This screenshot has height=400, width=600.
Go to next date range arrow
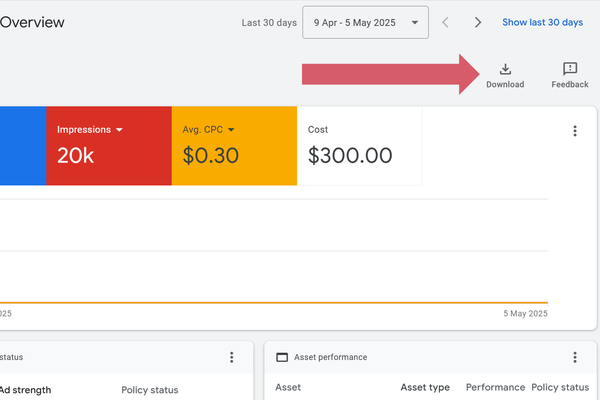click(x=478, y=22)
